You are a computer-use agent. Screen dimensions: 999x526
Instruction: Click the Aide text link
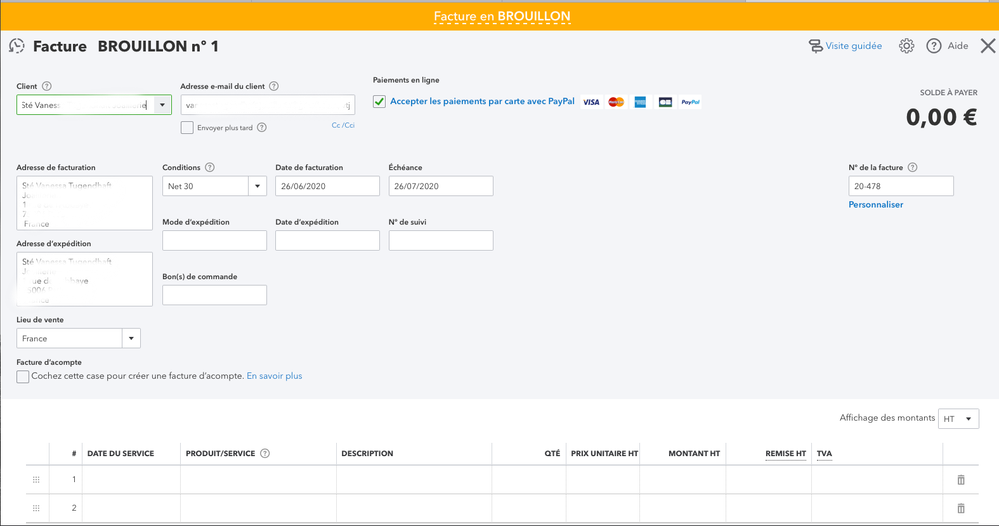point(958,46)
